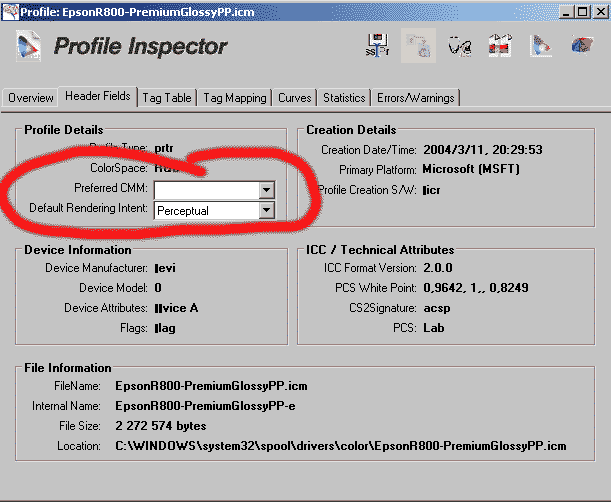Click the Location path C:\WINDOWS\system32 value
Image resolution: width=611 pixels, height=502 pixels.
[341, 445]
